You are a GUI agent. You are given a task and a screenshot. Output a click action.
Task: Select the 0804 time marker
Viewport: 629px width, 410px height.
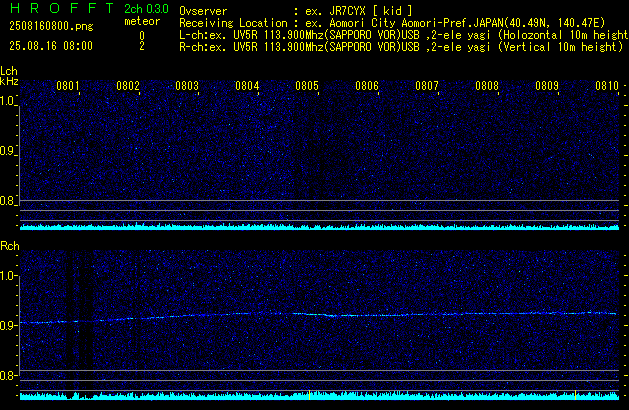[x=247, y=86]
